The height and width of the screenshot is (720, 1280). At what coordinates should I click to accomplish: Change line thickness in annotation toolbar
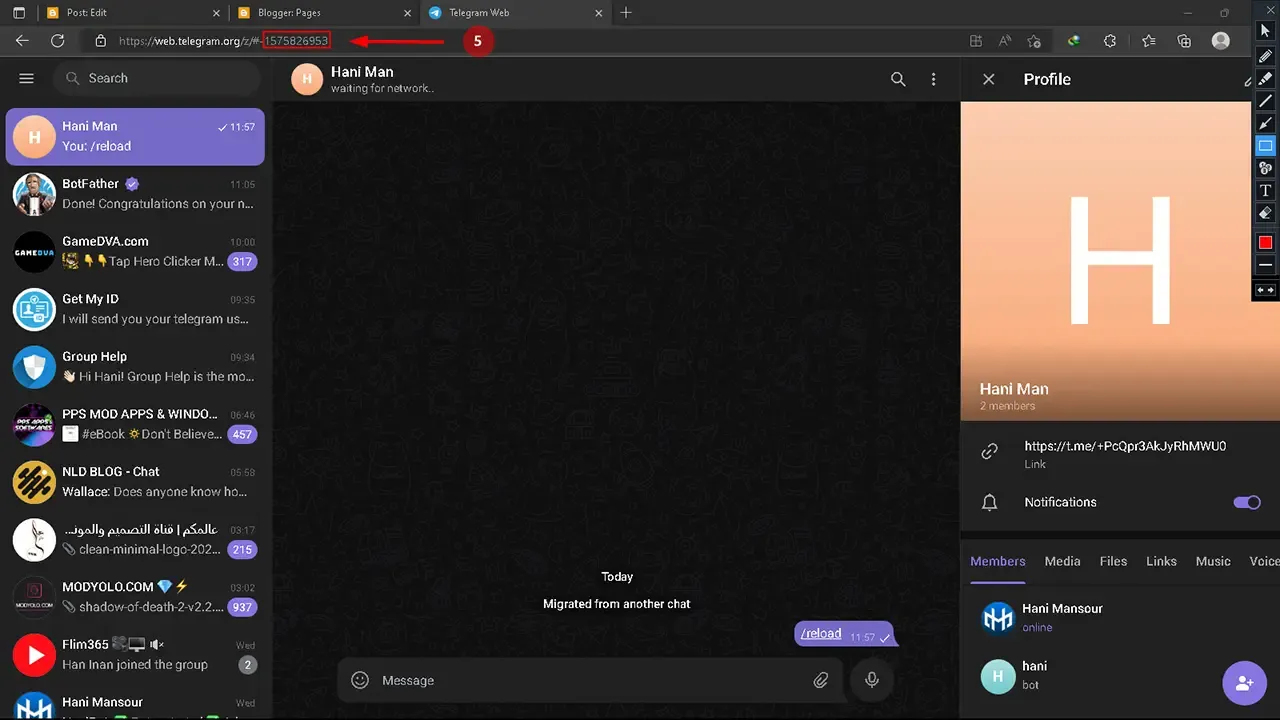1265,265
